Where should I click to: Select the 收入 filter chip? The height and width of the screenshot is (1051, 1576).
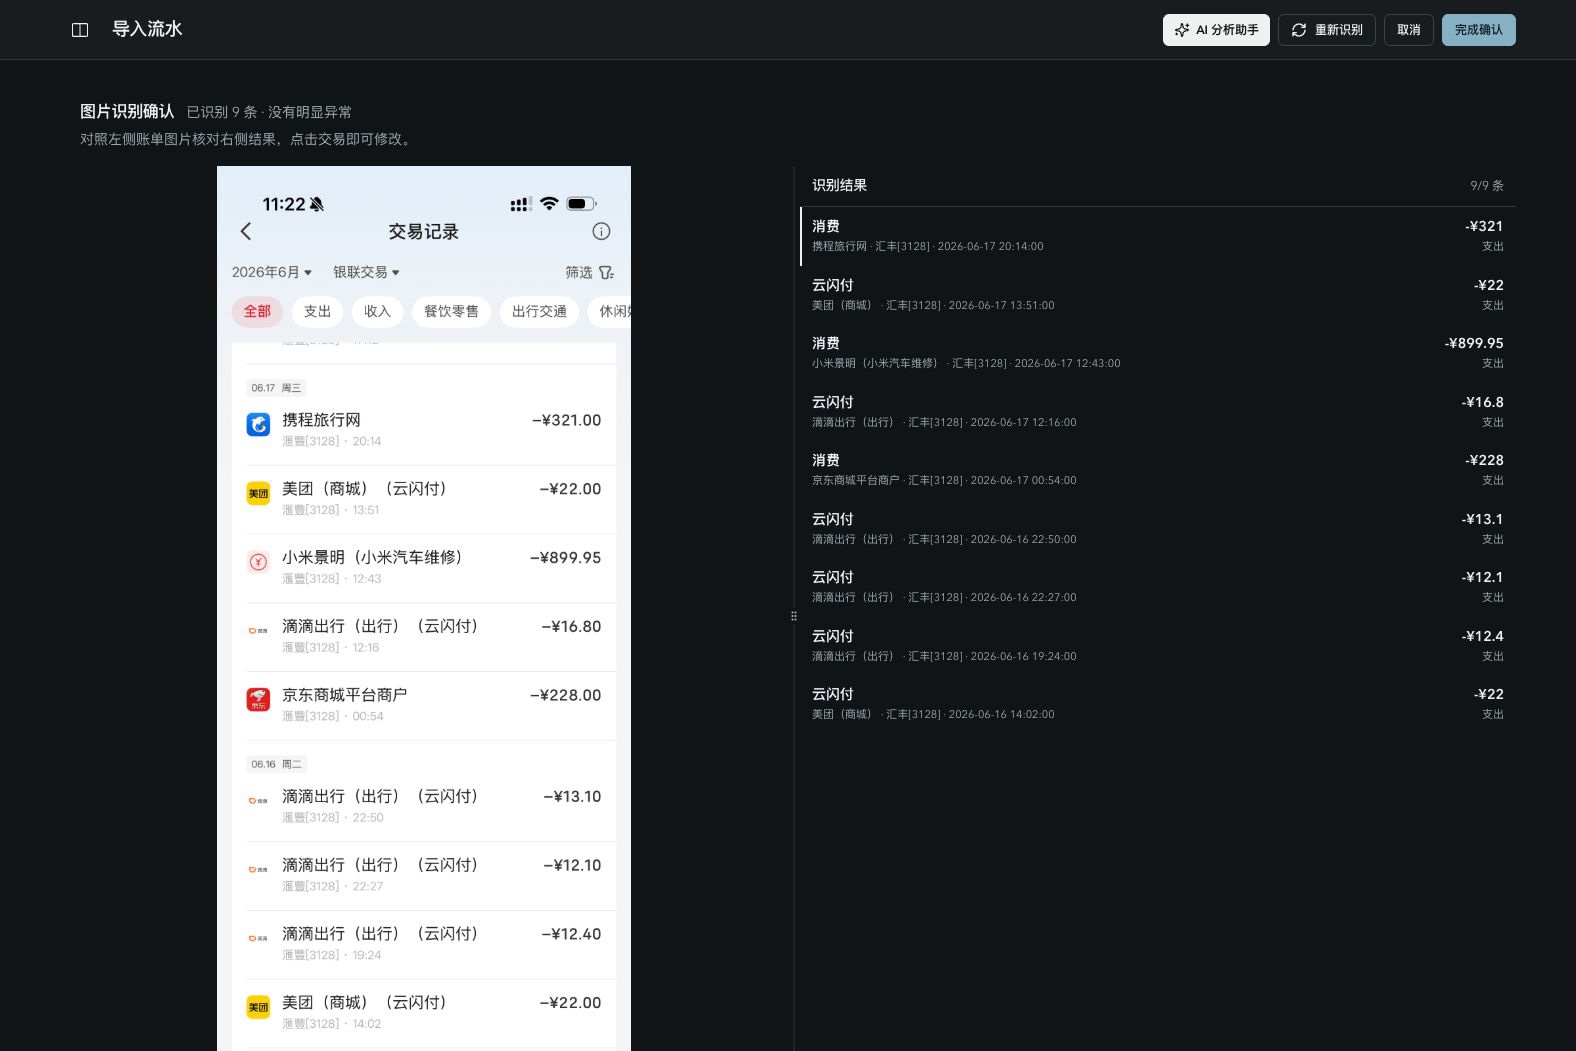coord(377,311)
